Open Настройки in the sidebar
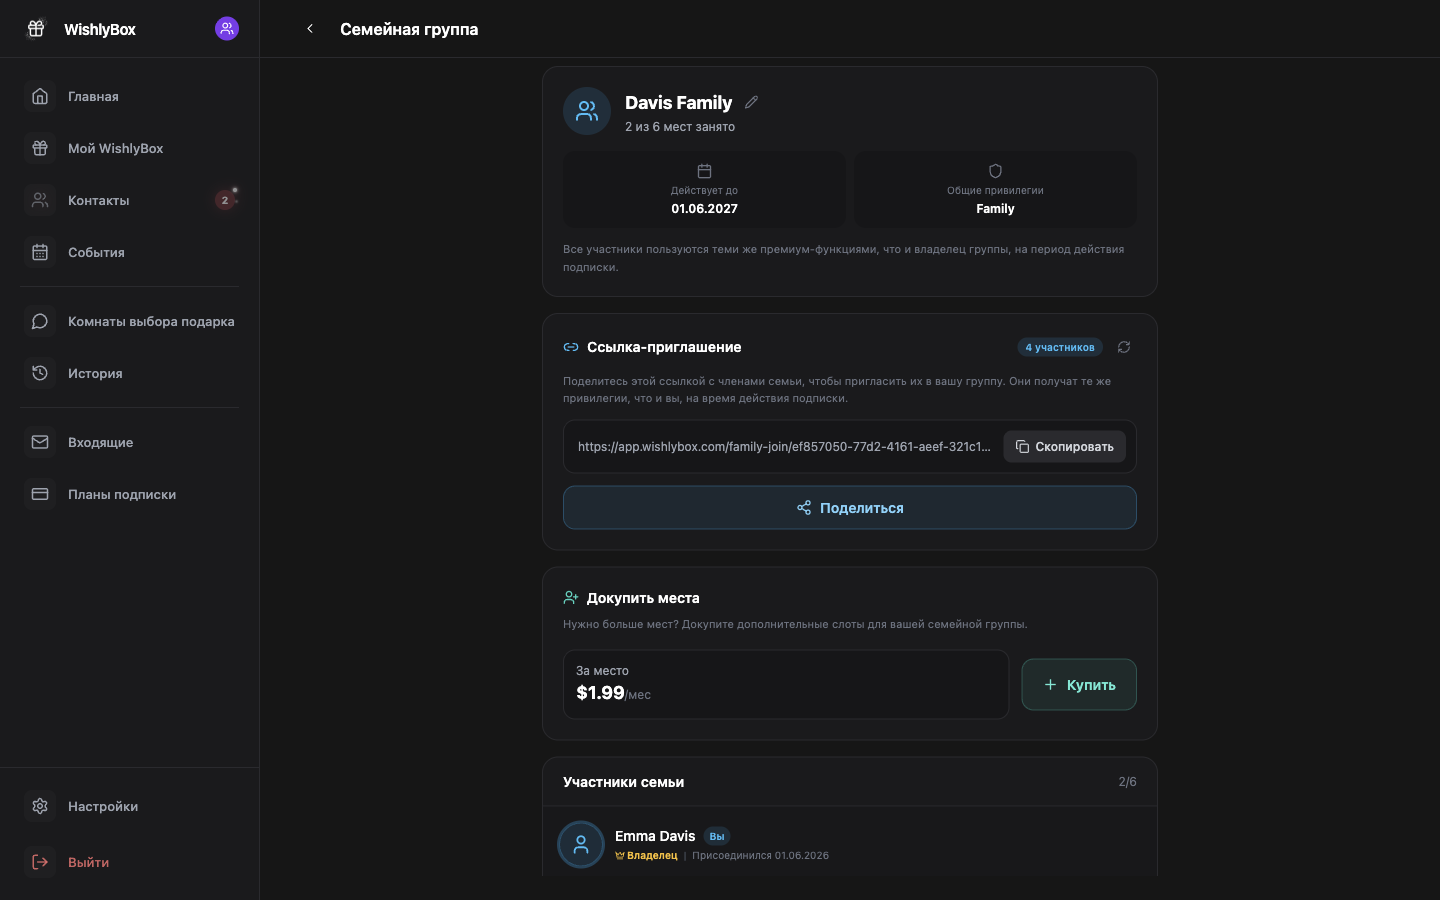1440x900 pixels. point(130,806)
